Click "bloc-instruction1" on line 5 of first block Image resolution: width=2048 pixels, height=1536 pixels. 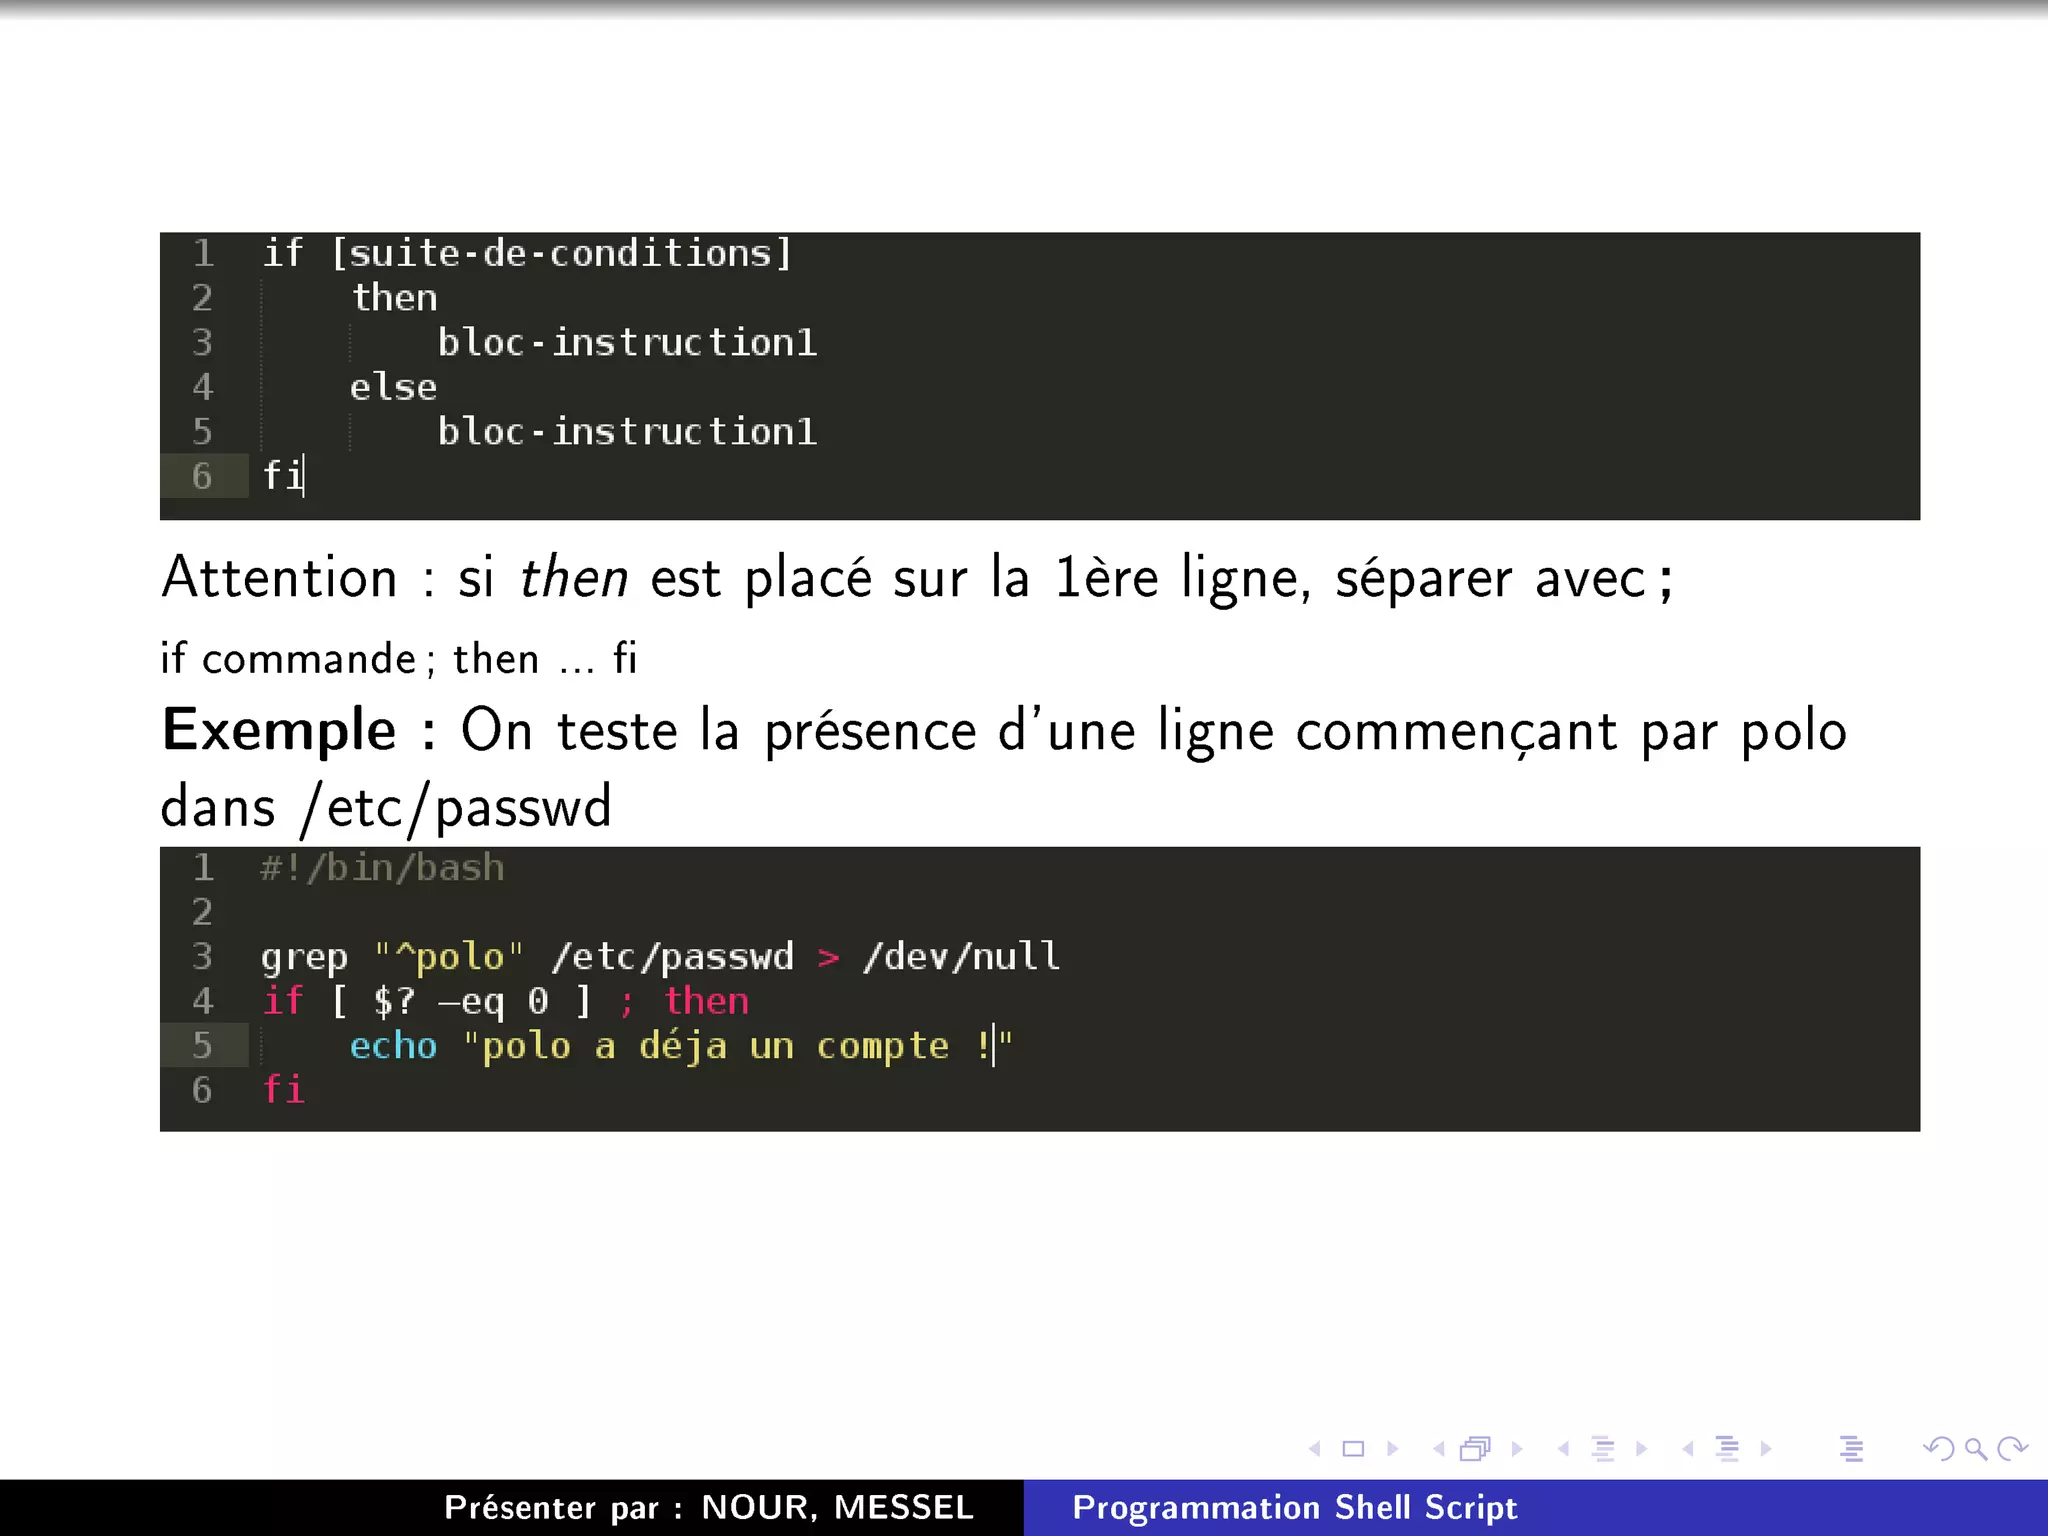[627, 431]
